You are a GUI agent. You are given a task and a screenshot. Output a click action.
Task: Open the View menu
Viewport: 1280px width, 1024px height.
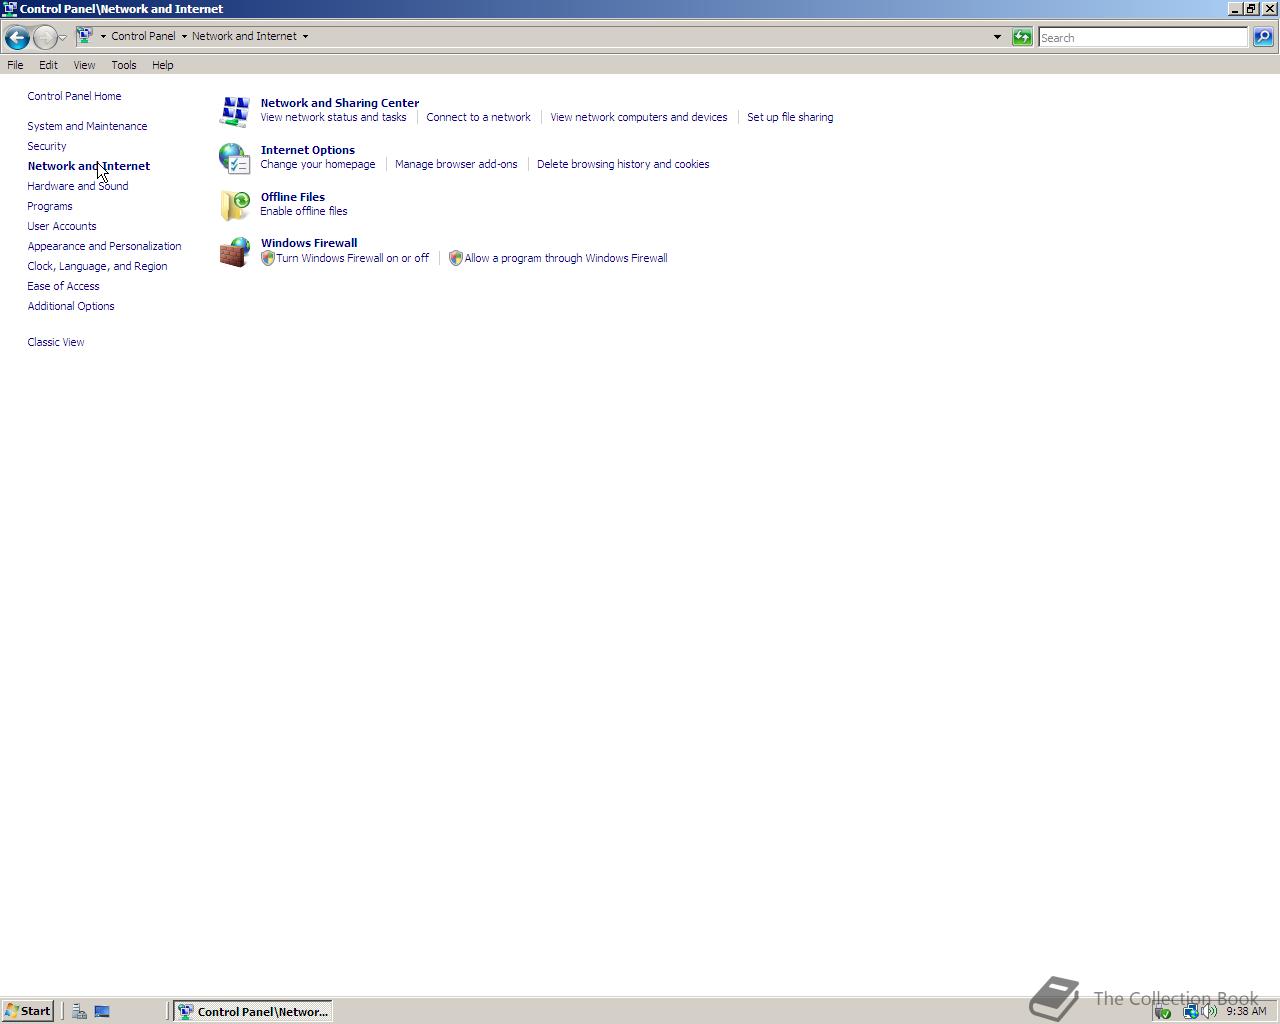pos(84,65)
